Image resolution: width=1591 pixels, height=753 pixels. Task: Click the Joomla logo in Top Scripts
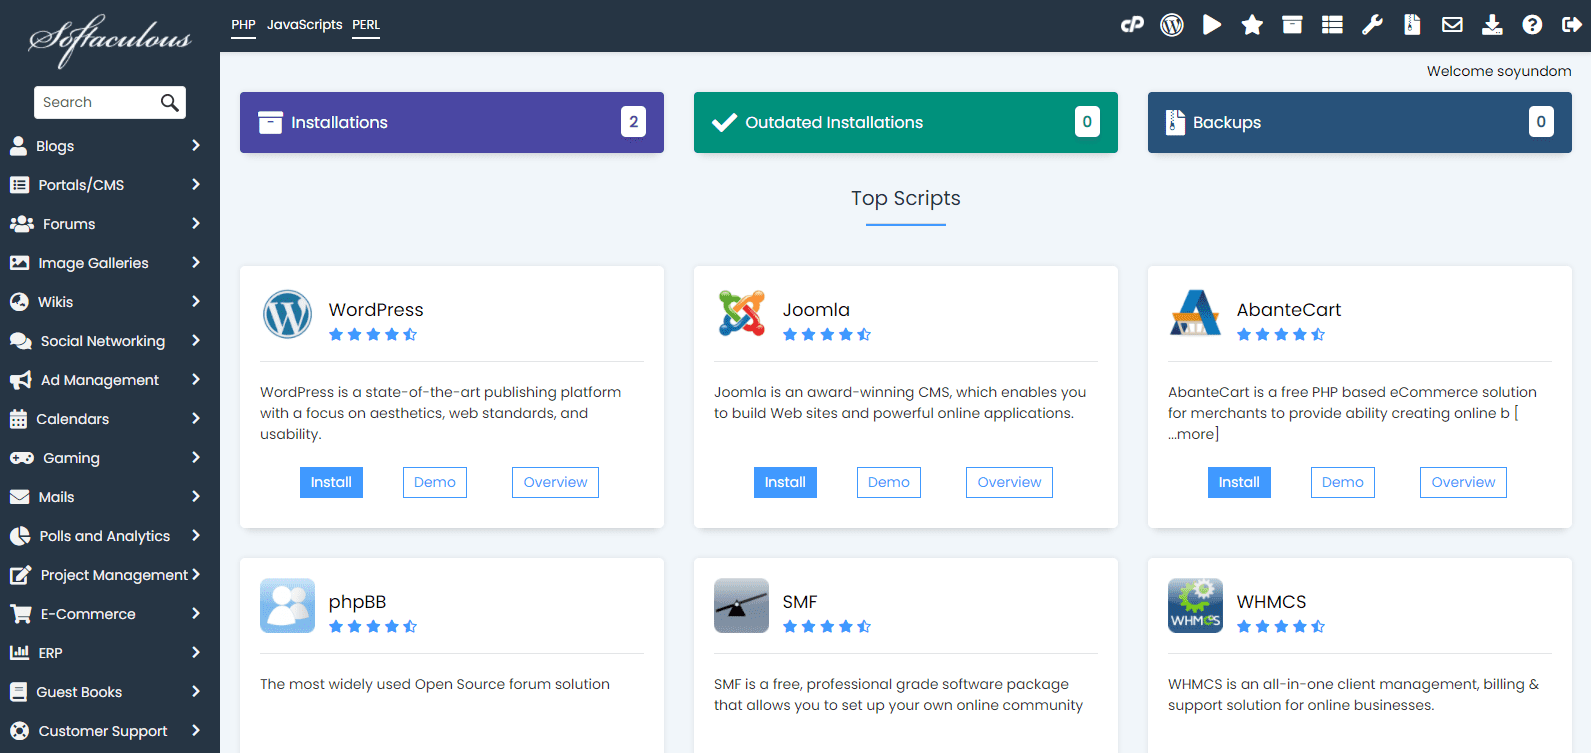click(741, 313)
